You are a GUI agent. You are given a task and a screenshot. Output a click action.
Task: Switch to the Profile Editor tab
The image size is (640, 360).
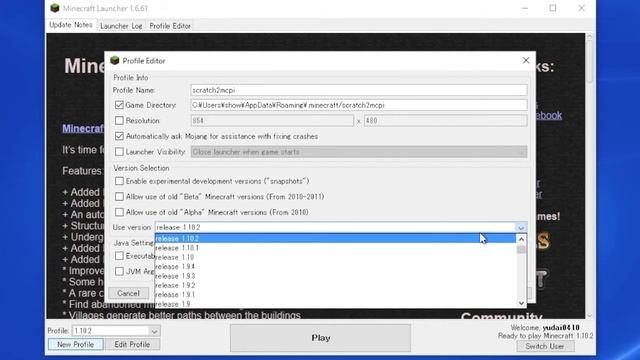[170, 26]
